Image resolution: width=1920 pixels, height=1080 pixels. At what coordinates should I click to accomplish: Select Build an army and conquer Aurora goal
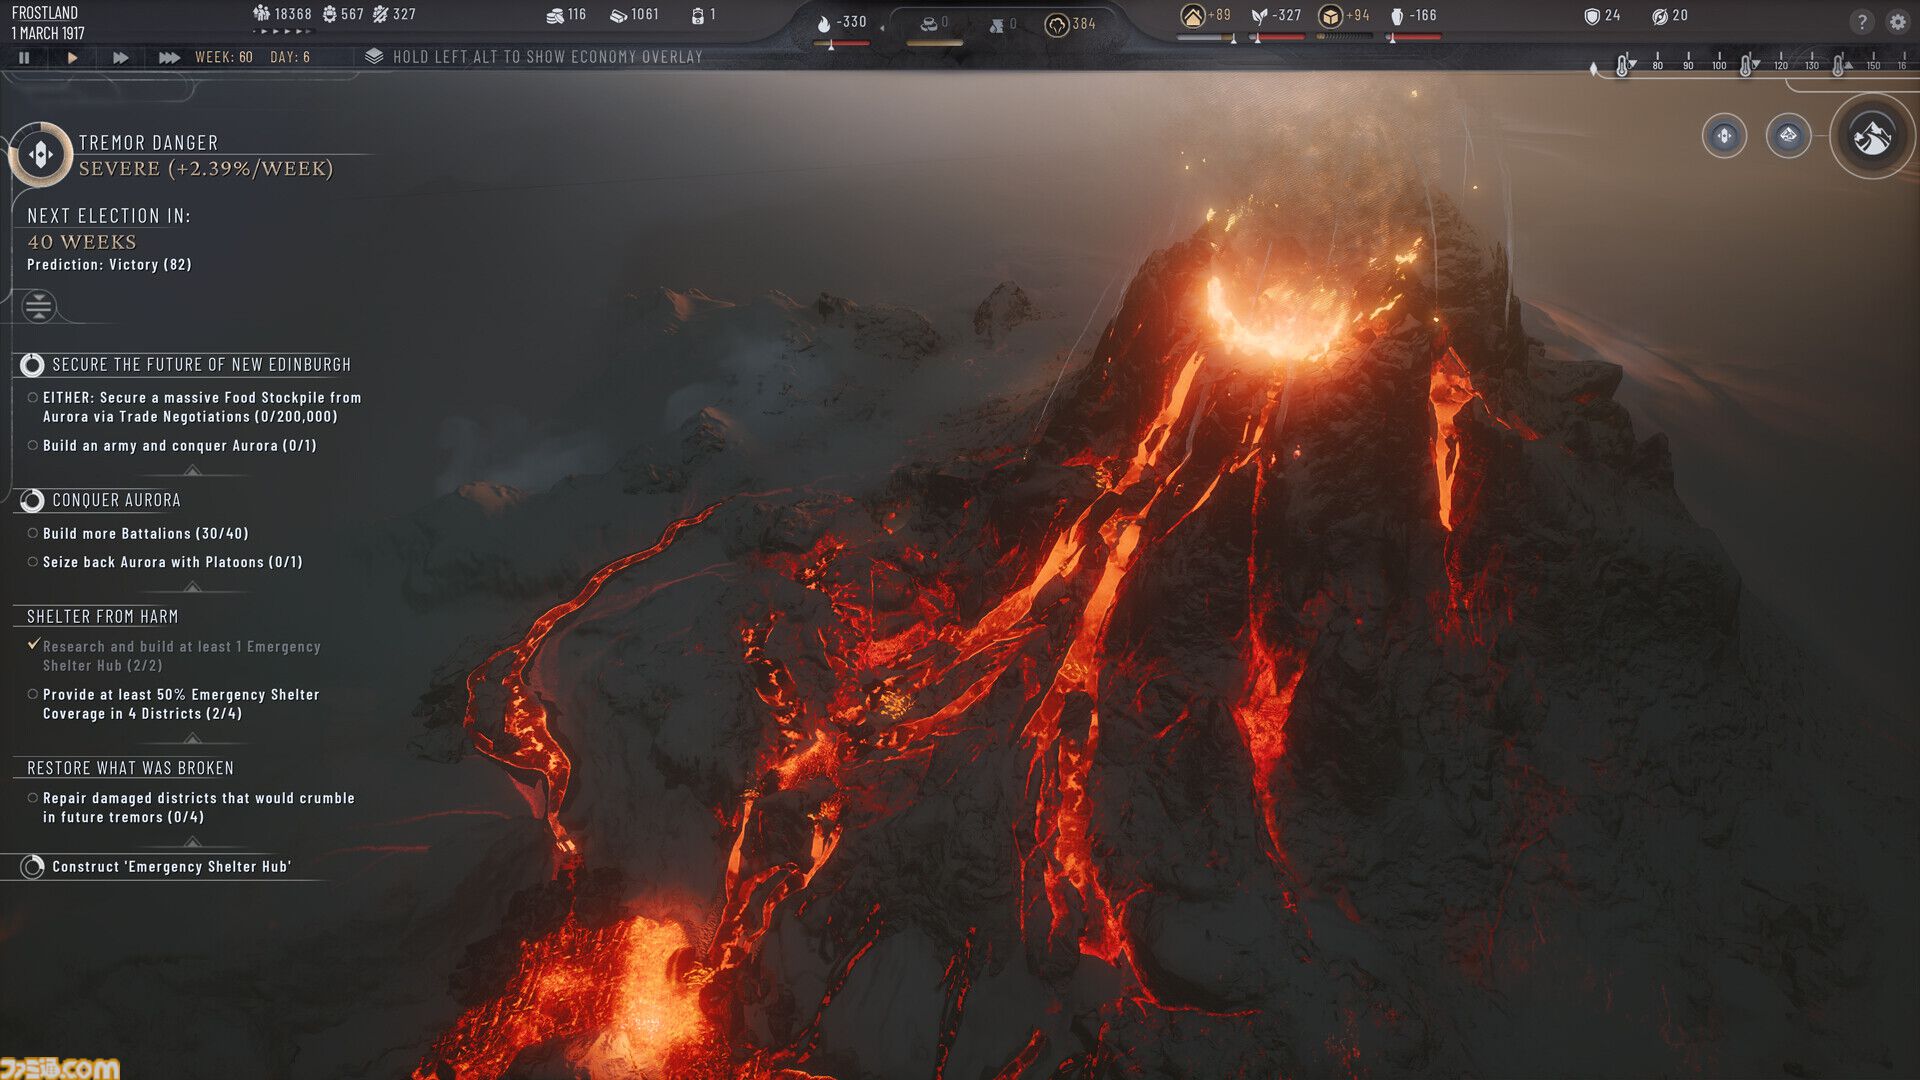172,446
